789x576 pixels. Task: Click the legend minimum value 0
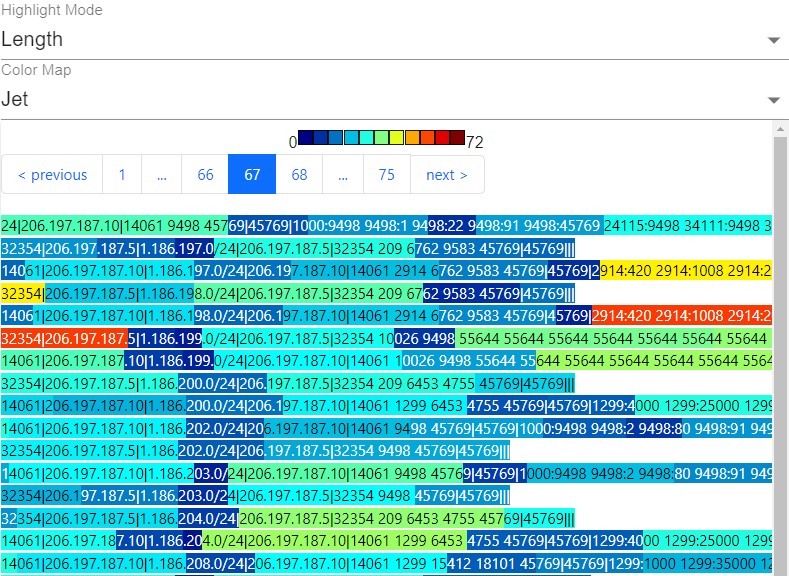pos(292,142)
